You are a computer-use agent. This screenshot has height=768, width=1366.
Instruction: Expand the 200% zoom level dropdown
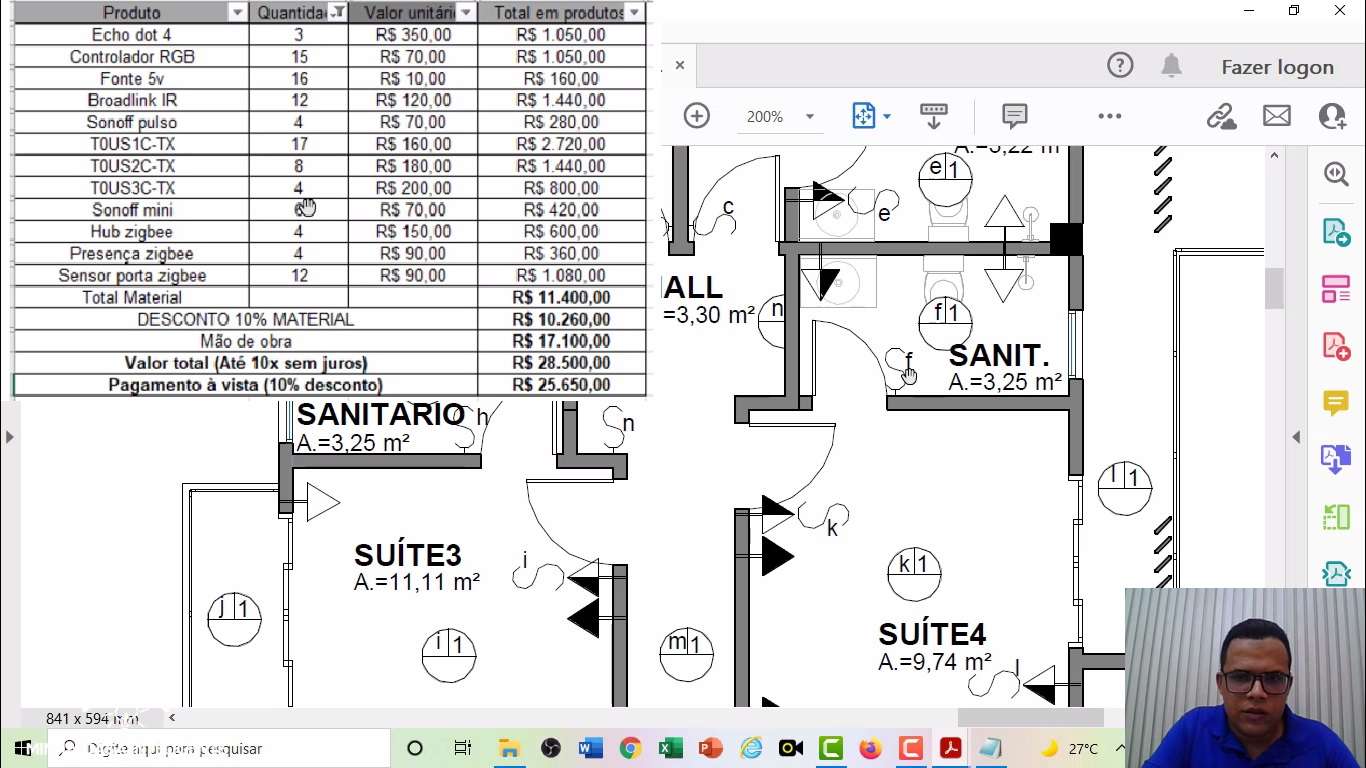click(810, 117)
